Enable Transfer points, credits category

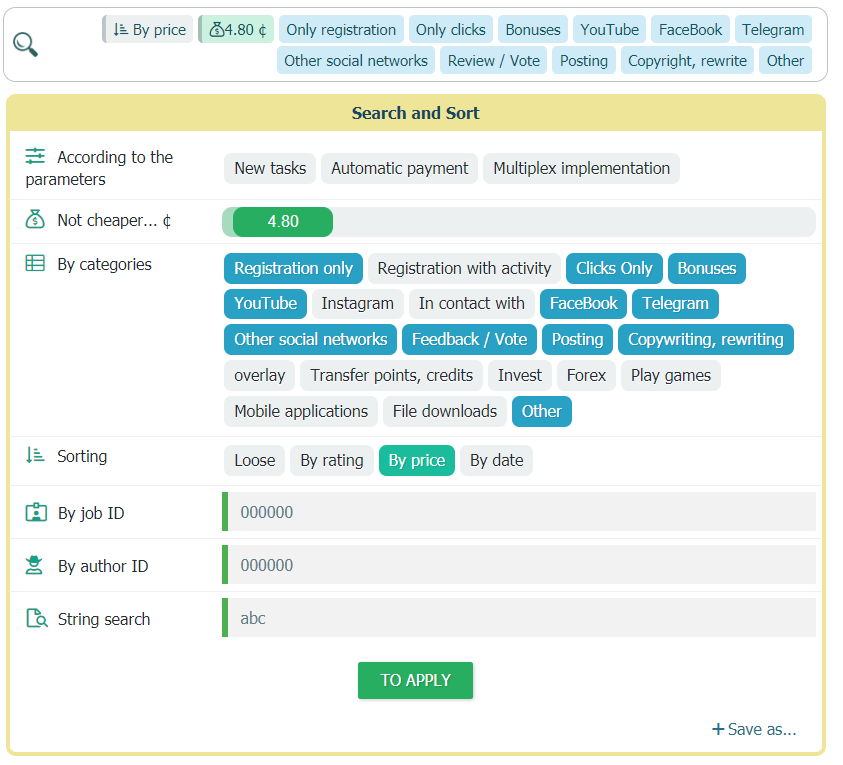[x=391, y=375]
